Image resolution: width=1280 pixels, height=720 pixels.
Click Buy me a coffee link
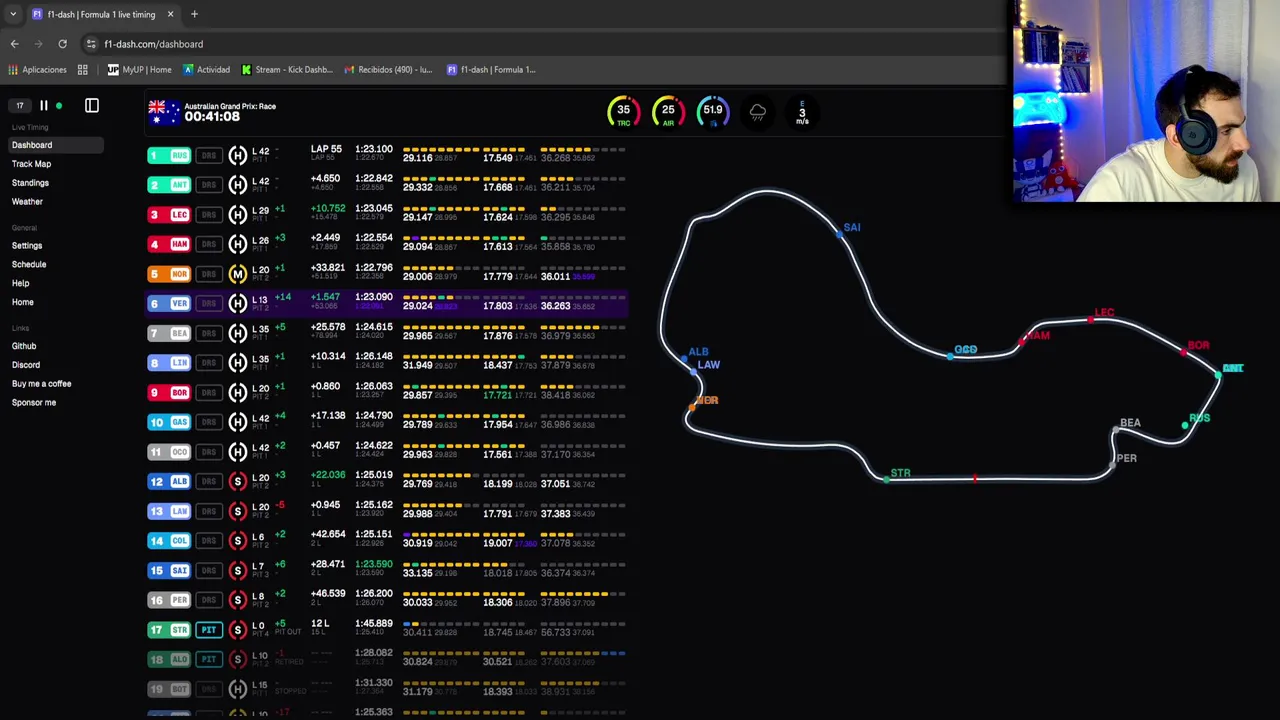(x=41, y=384)
